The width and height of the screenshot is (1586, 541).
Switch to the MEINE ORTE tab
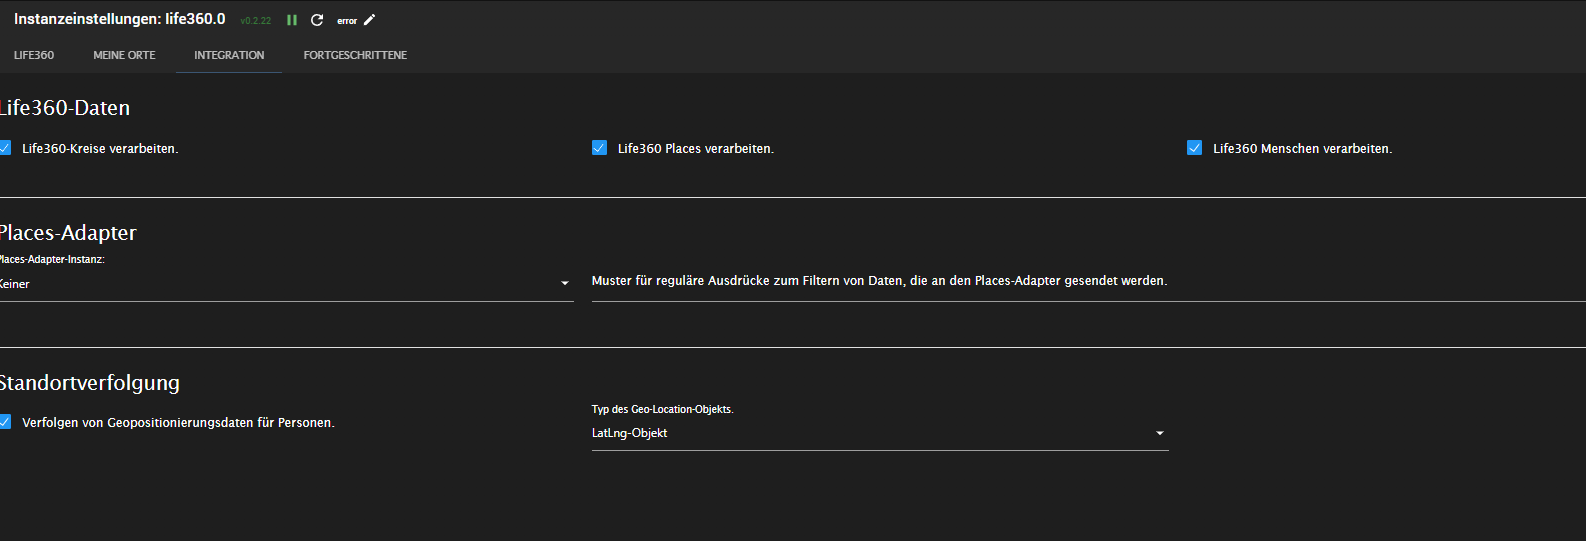point(124,55)
